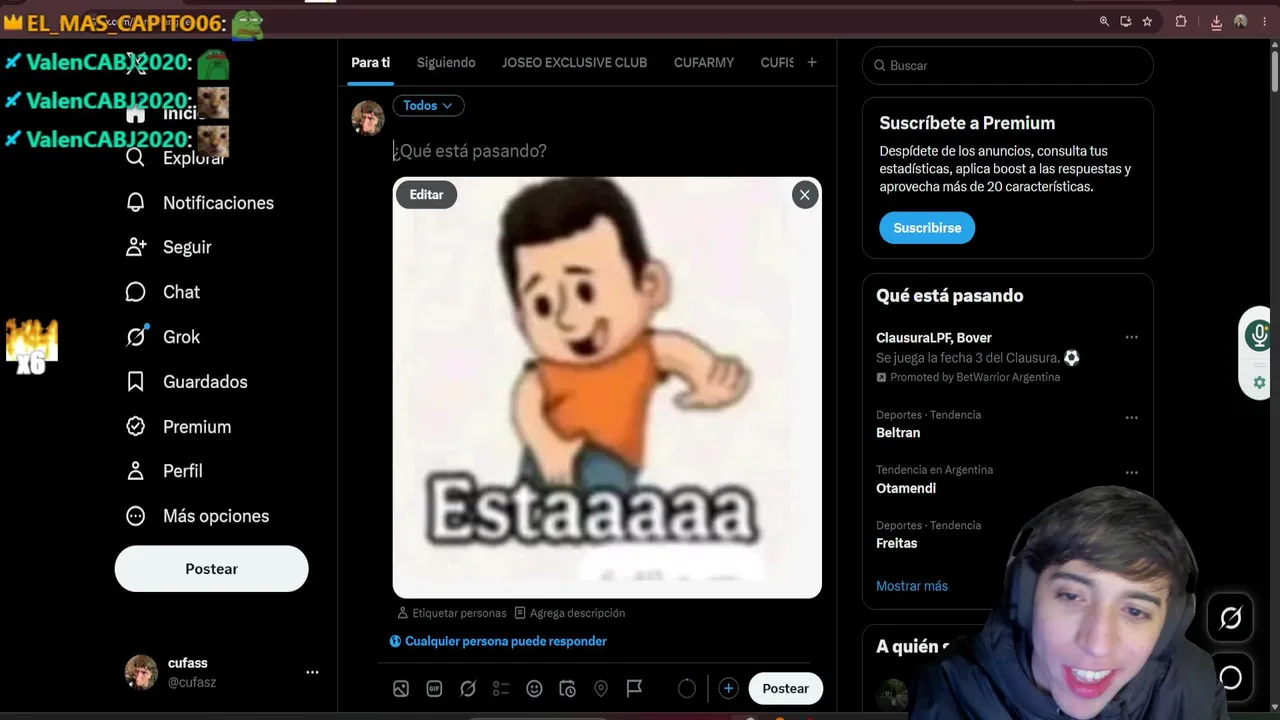
Task: Open the emoji picker
Action: 534,688
